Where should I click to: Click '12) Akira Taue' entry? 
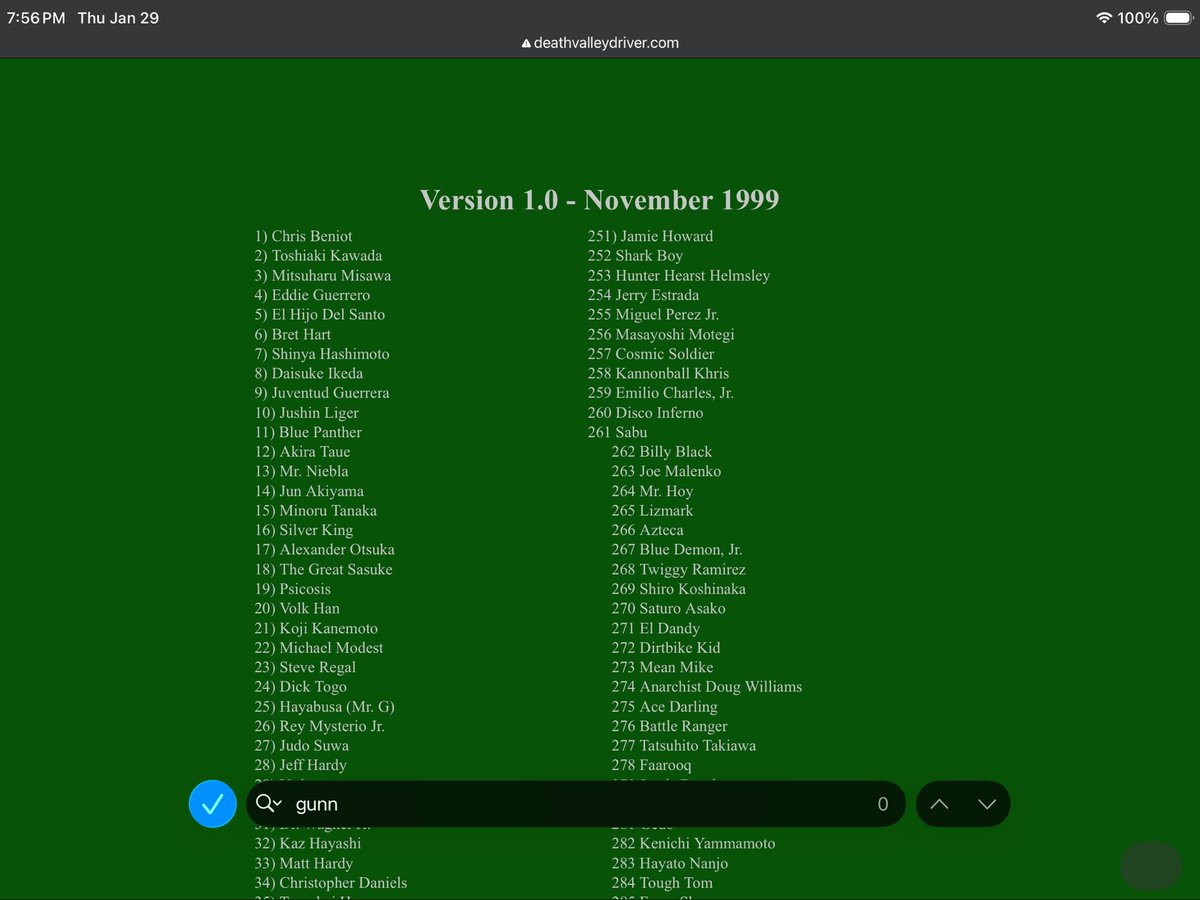302,452
